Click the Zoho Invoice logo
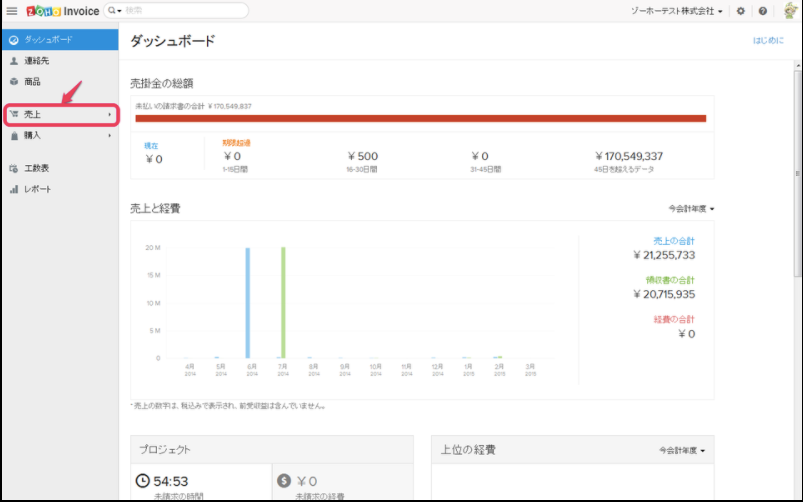This screenshot has width=803, height=502. [61, 10]
